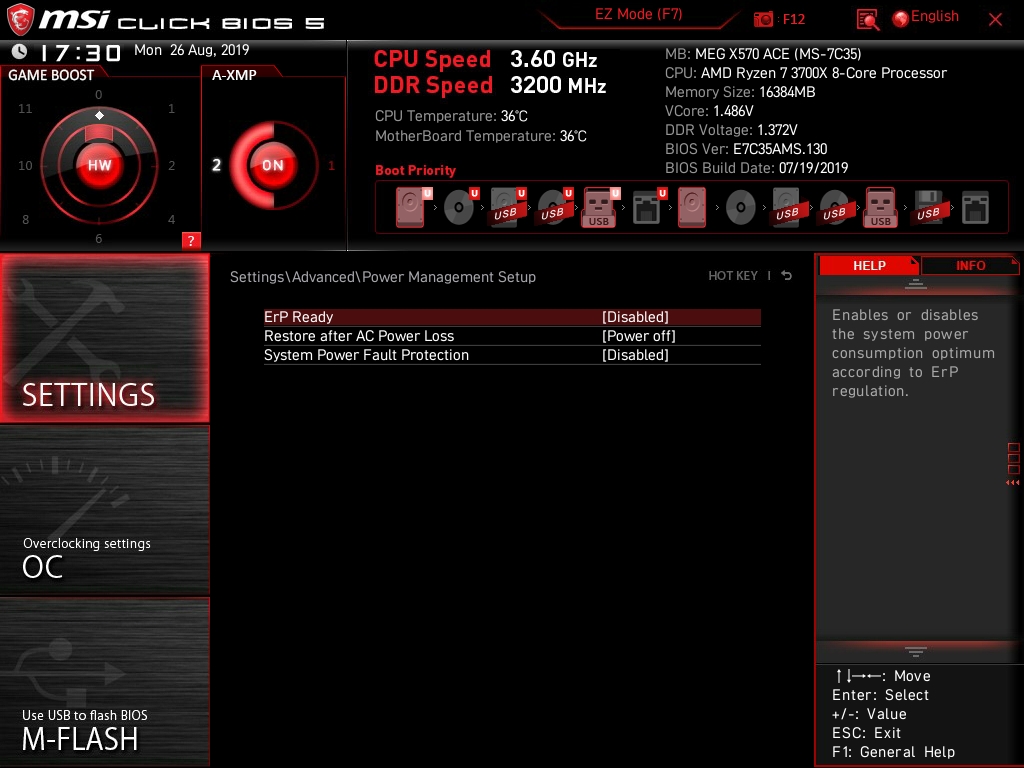Click the MSI dragon shield logo

click(x=20, y=19)
